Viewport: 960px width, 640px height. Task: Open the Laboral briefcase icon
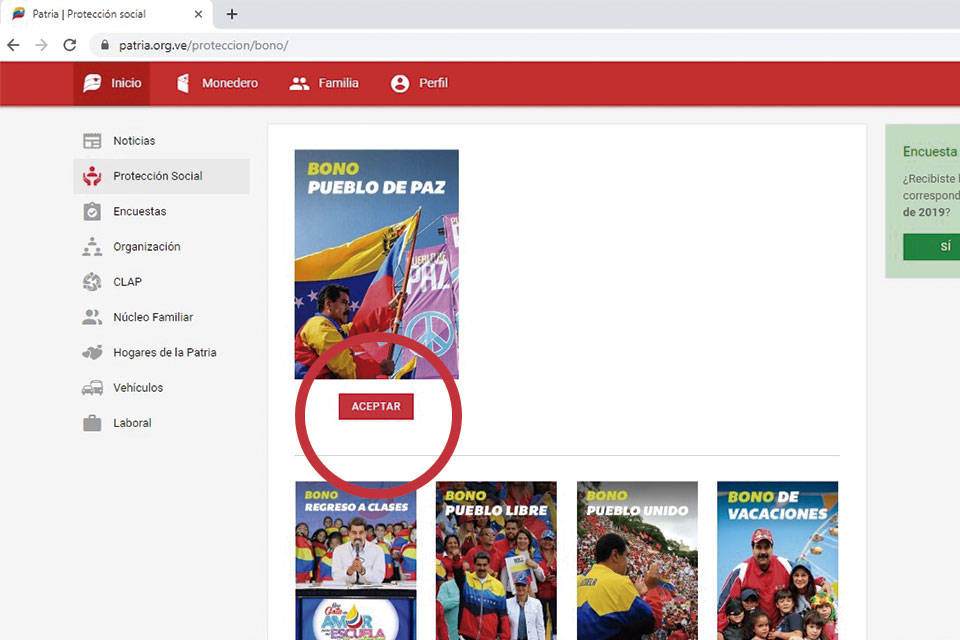(x=92, y=423)
